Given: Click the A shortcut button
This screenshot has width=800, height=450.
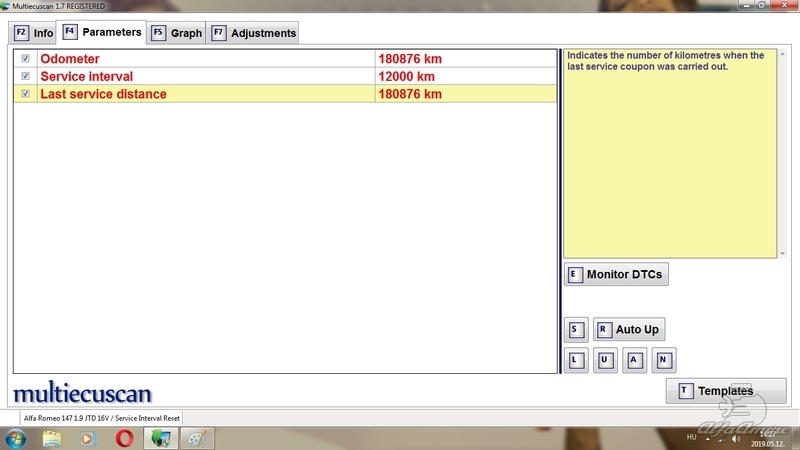Looking at the screenshot, I should [634, 360].
